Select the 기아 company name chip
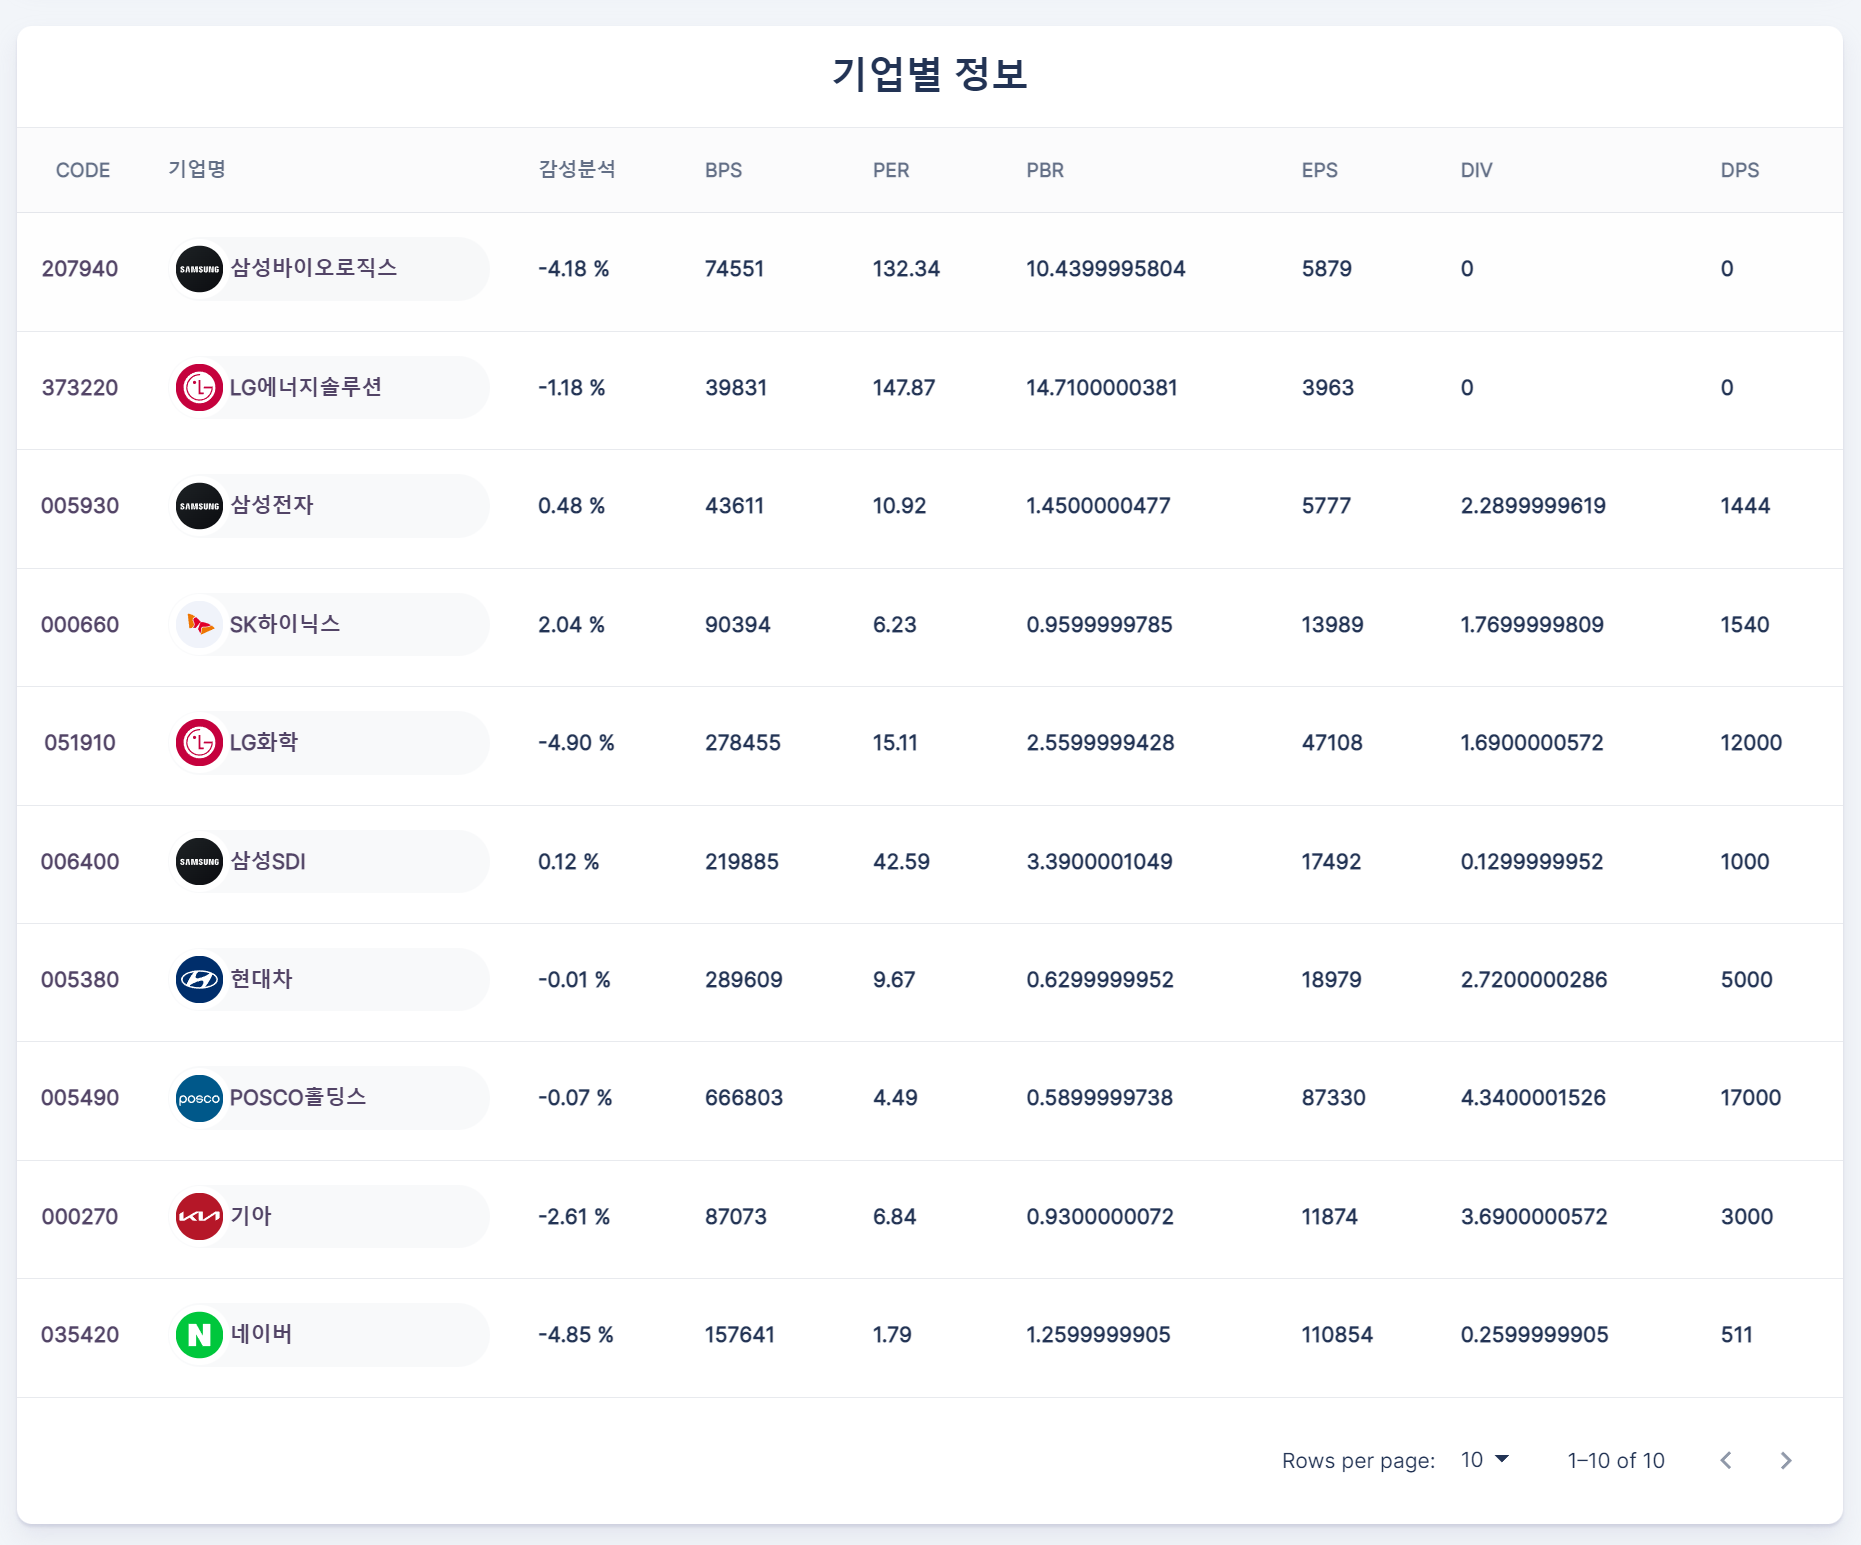 pos(330,1216)
